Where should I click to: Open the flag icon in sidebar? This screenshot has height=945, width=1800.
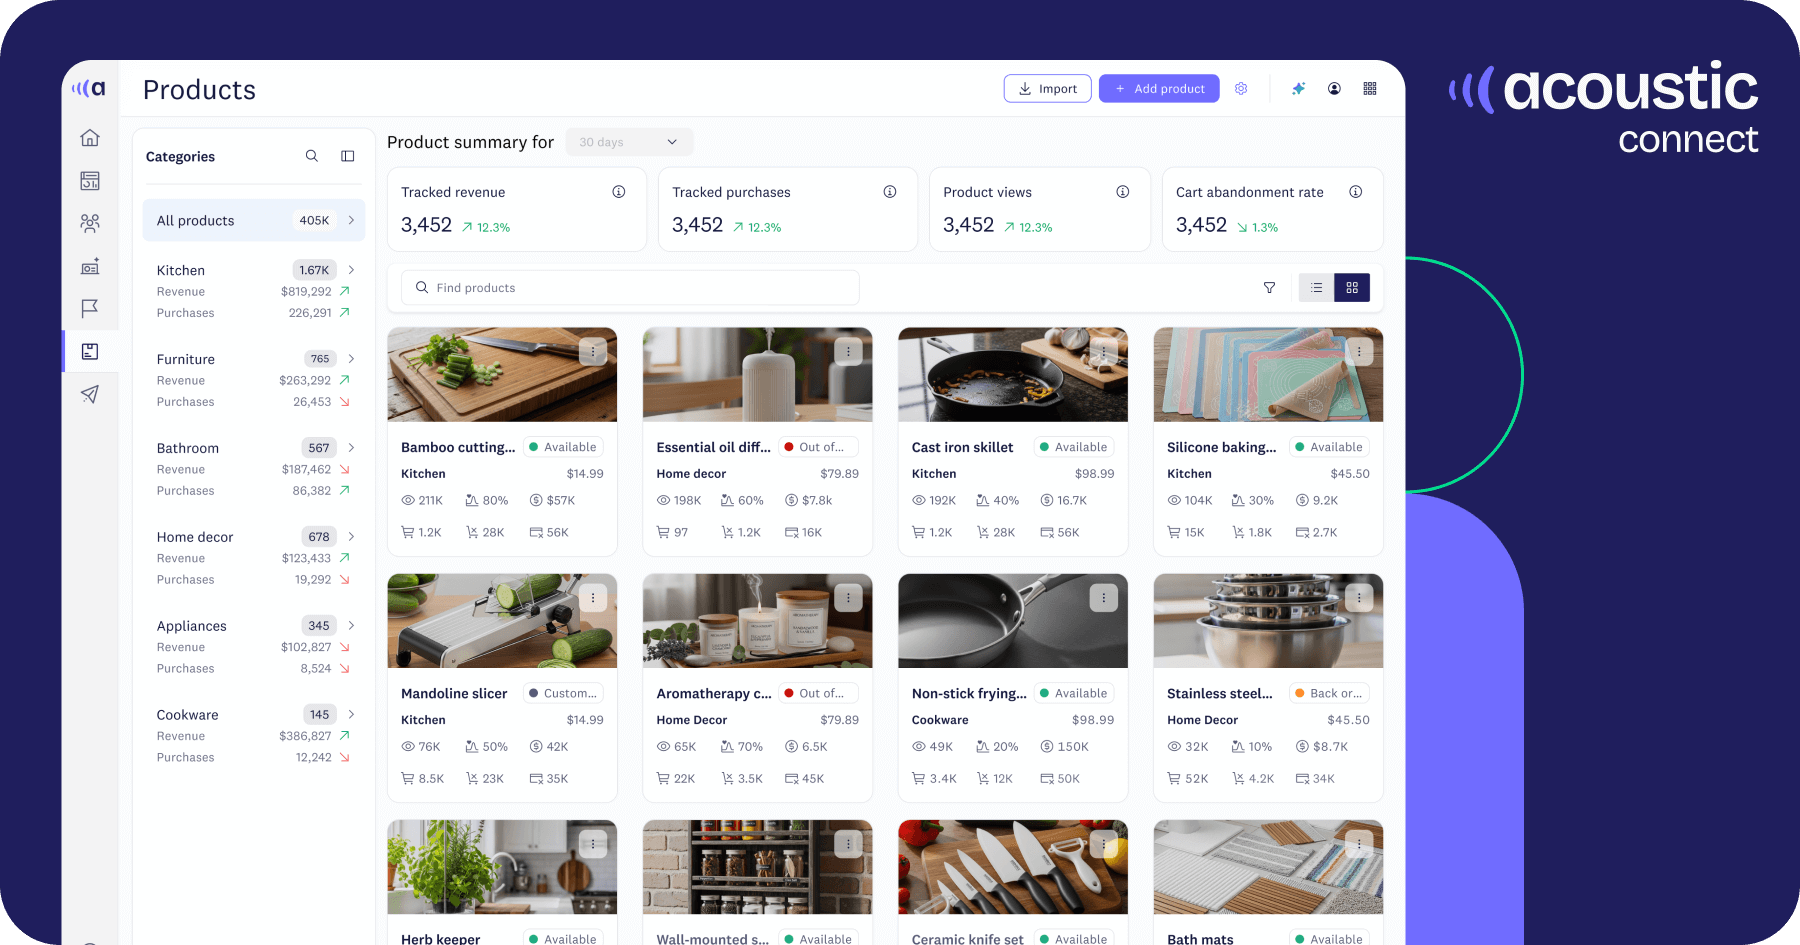pos(90,308)
